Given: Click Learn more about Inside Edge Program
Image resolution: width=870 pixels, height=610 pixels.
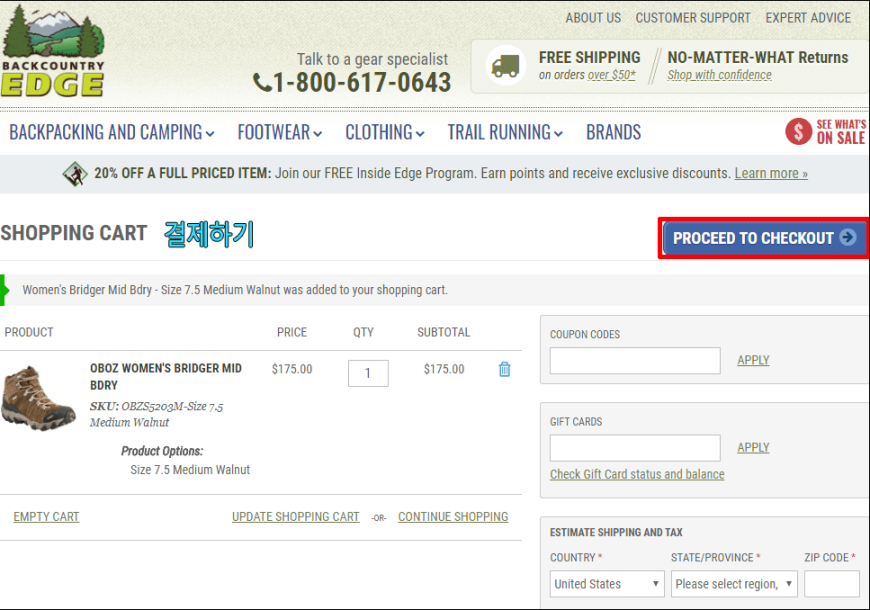Looking at the screenshot, I should click(771, 174).
